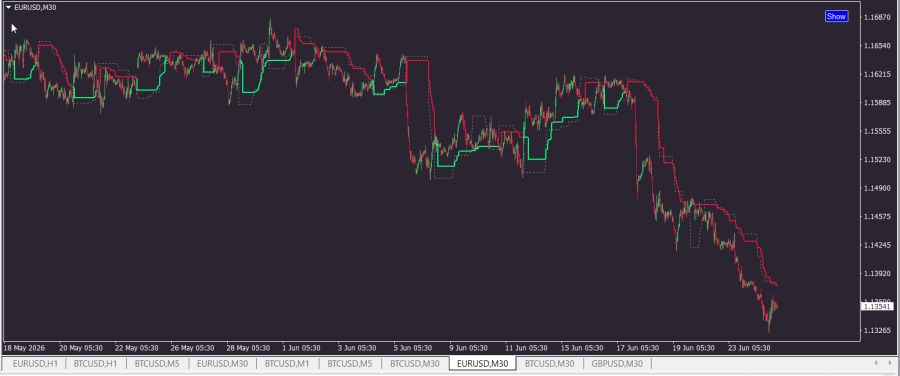Expand the EURUSD,M30 chart title arrow
Screen dimensions: 900x376
(9, 7)
